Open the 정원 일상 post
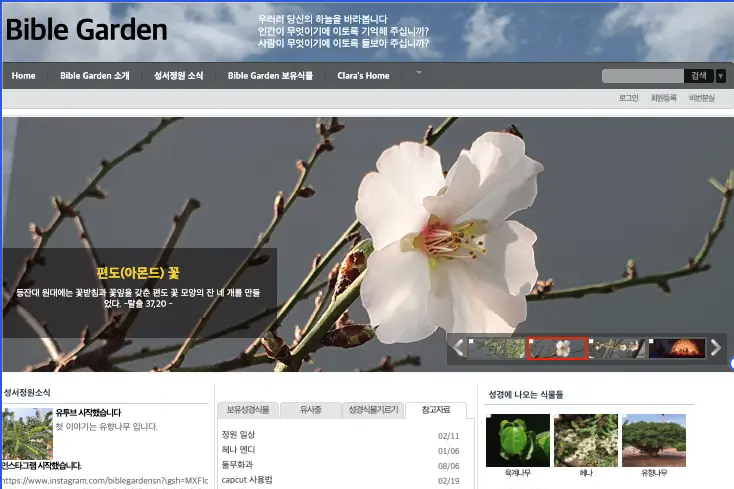734x489 pixels. click(x=238, y=435)
